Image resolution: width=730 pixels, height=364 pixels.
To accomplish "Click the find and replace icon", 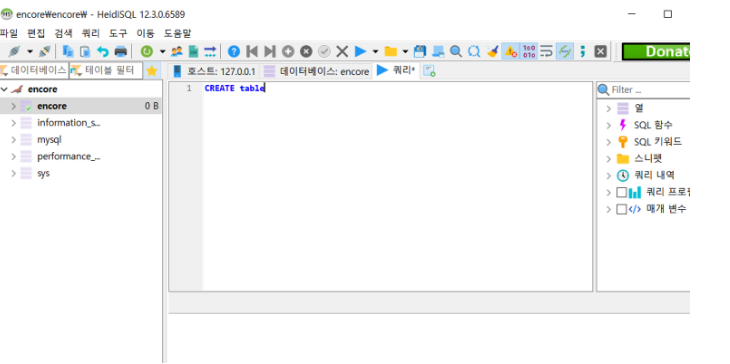I will 474,51.
